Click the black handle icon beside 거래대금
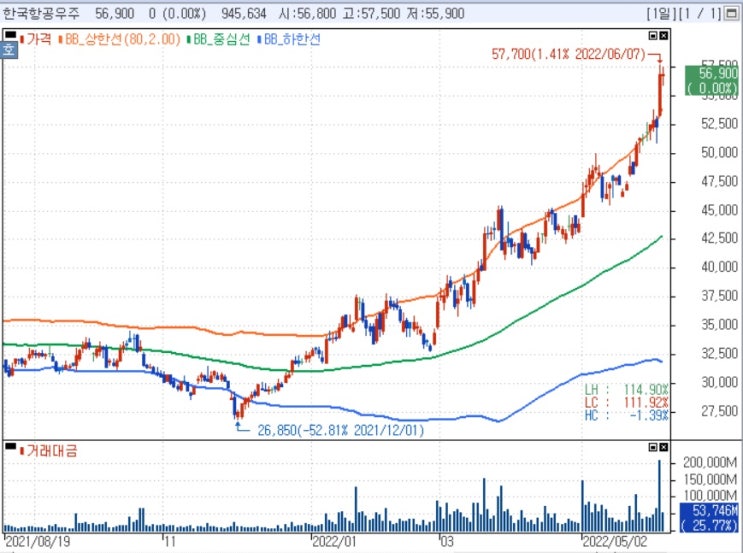Screen dimensions: 743x553 point(10,446)
